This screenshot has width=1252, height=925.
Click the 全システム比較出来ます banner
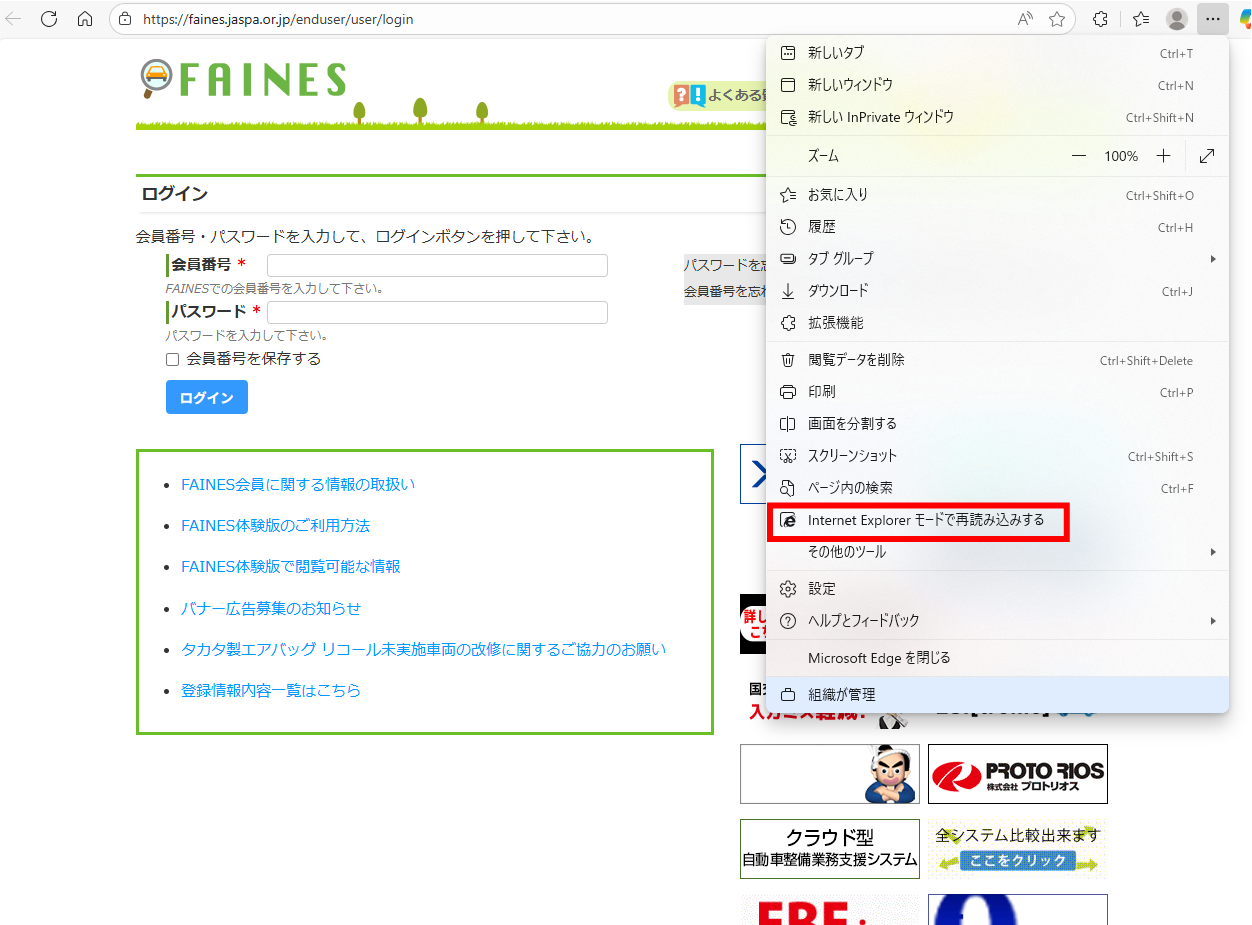1018,849
